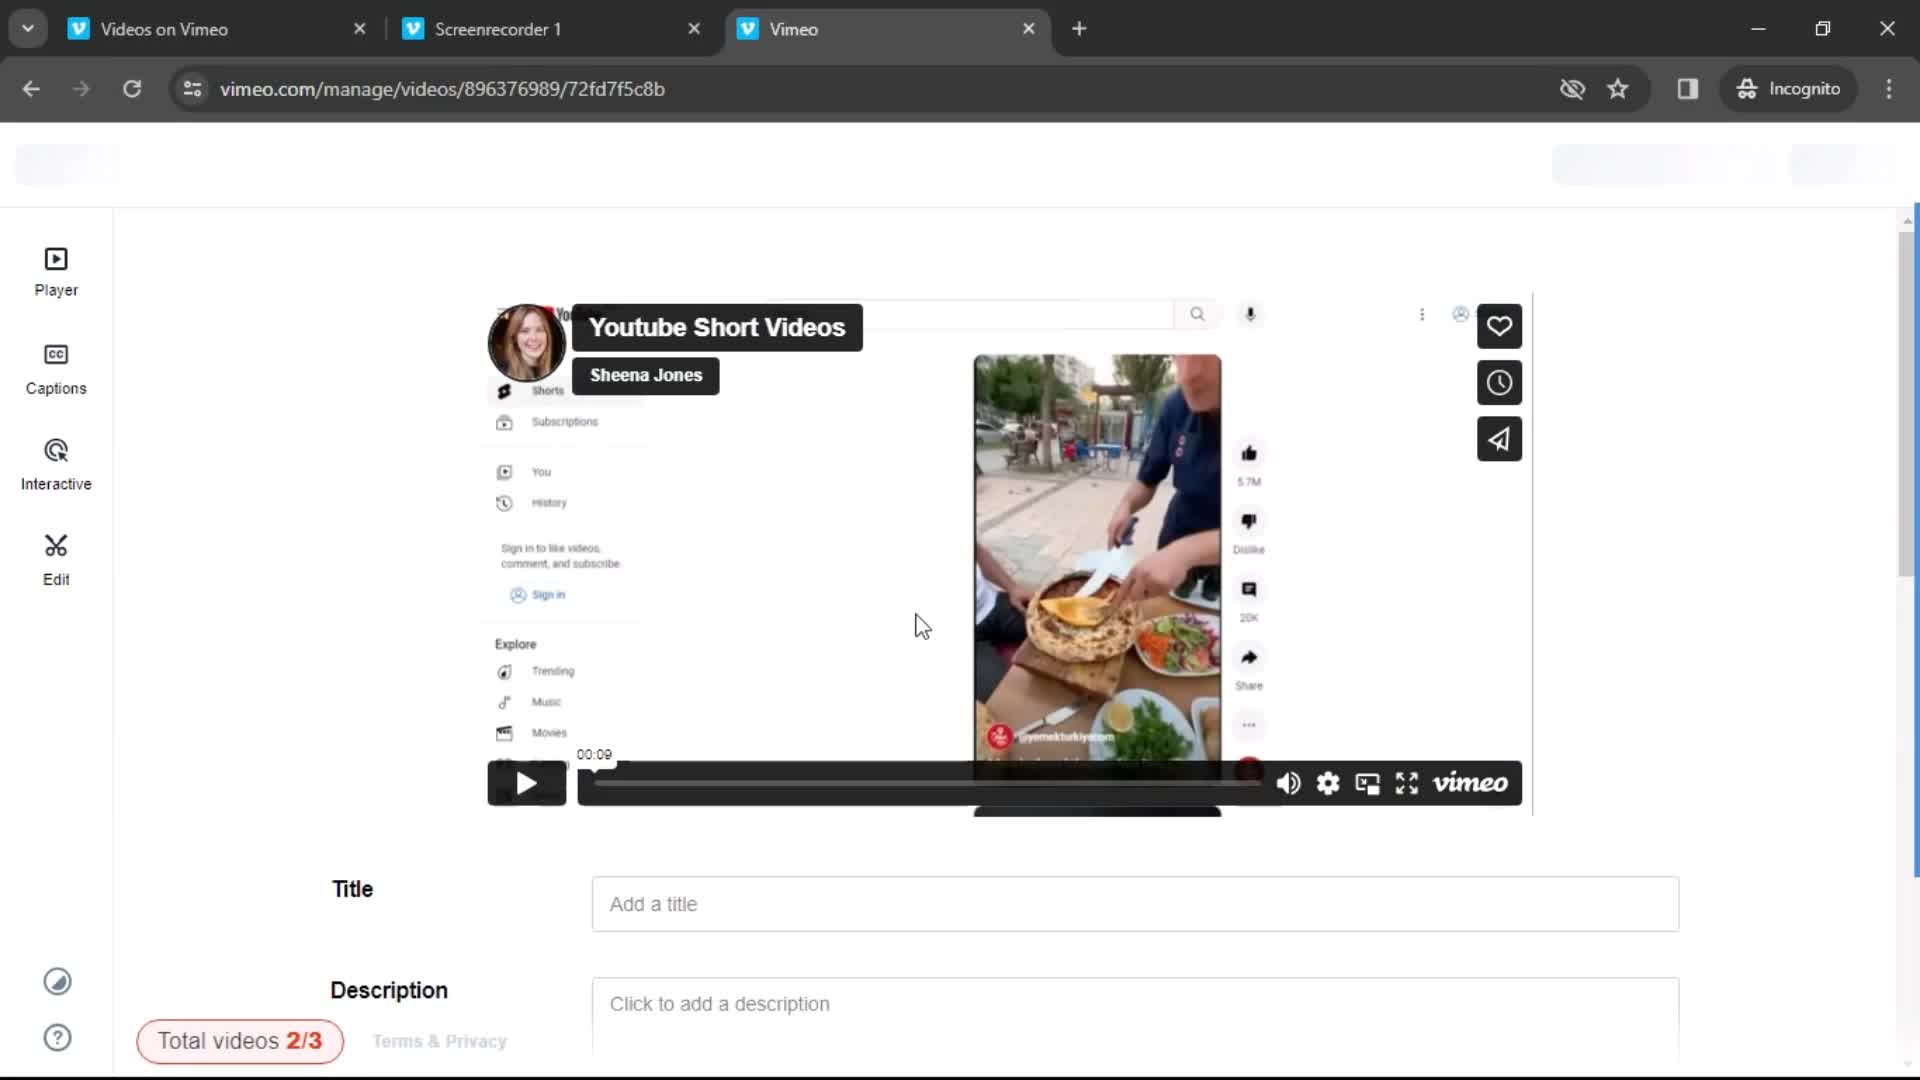Open third-party cookie blocked icon
Image resolution: width=1920 pixels, height=1080 pixels.
coord(1572,89)
